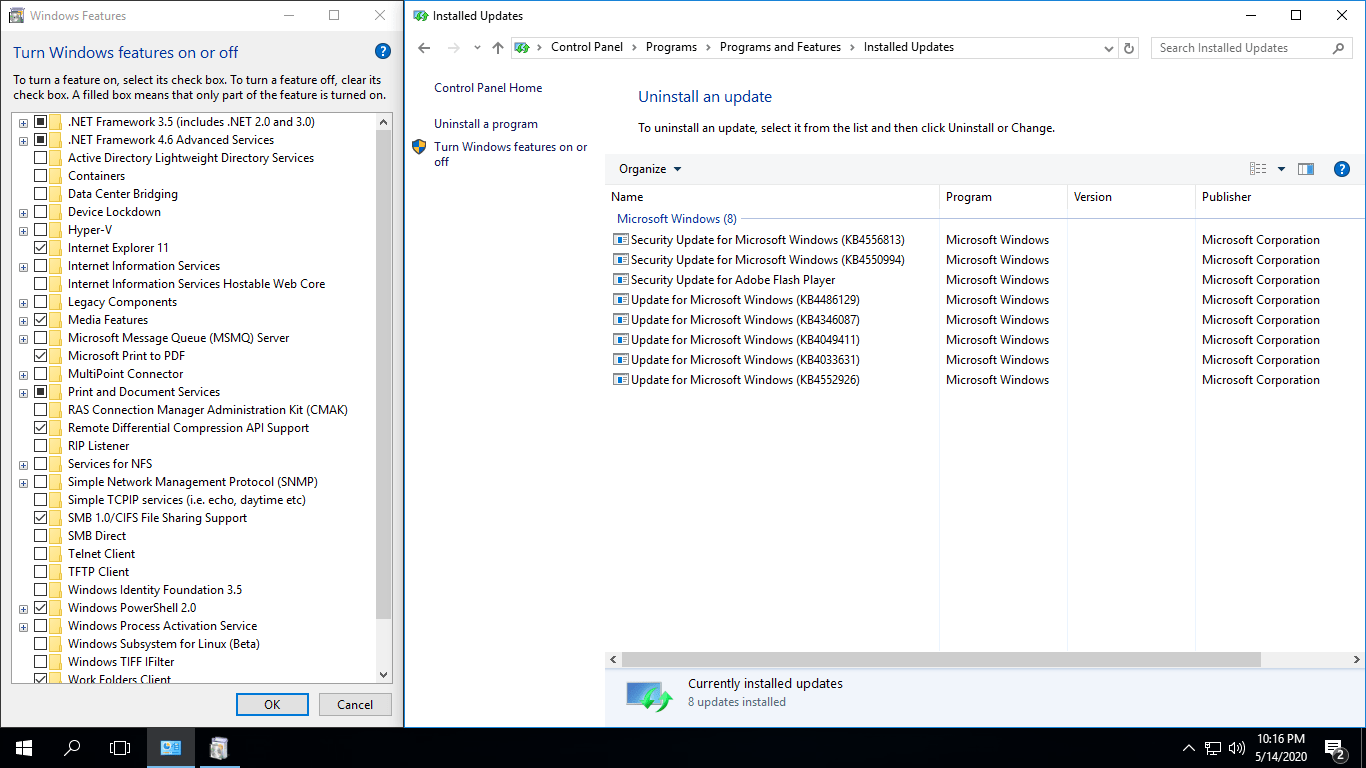This screenshot has width=1366, height=768.
Task: Click the clock showing 10:16 PM
Action: click(x=1280, y=739)
